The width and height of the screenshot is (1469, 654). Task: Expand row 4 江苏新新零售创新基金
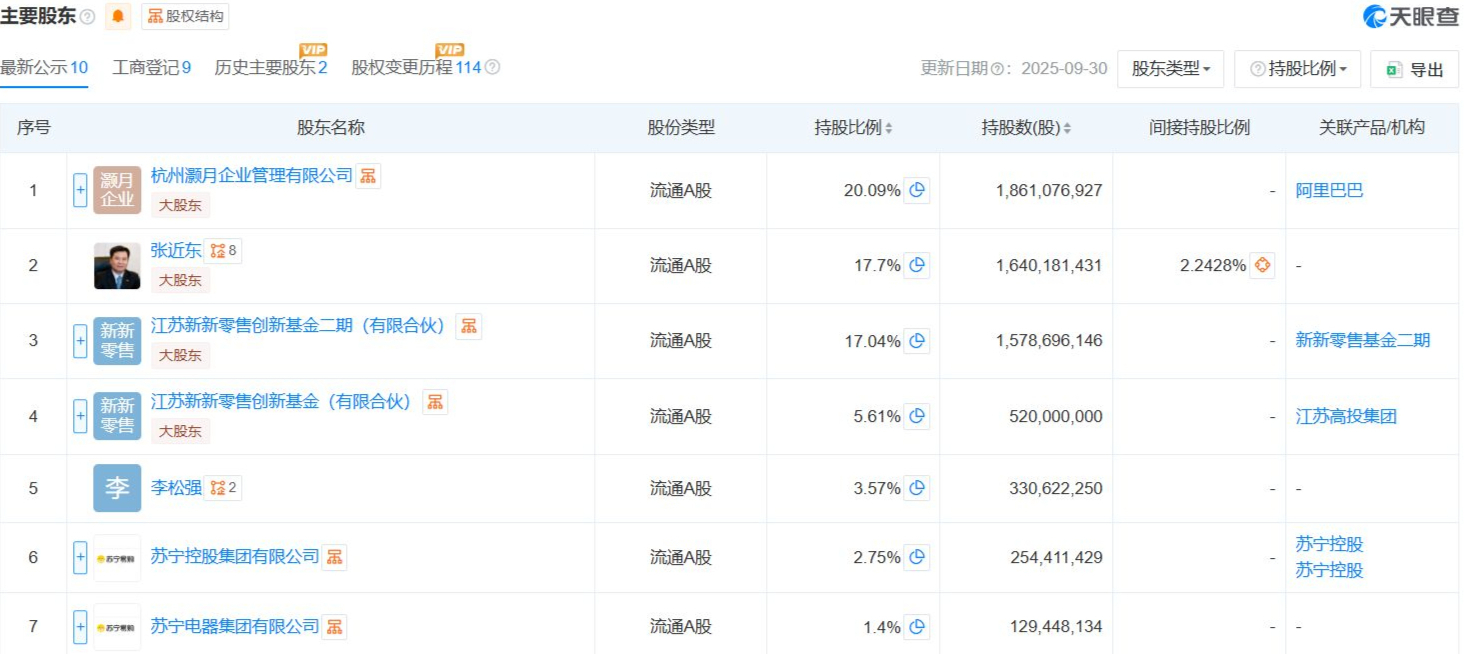80,416
